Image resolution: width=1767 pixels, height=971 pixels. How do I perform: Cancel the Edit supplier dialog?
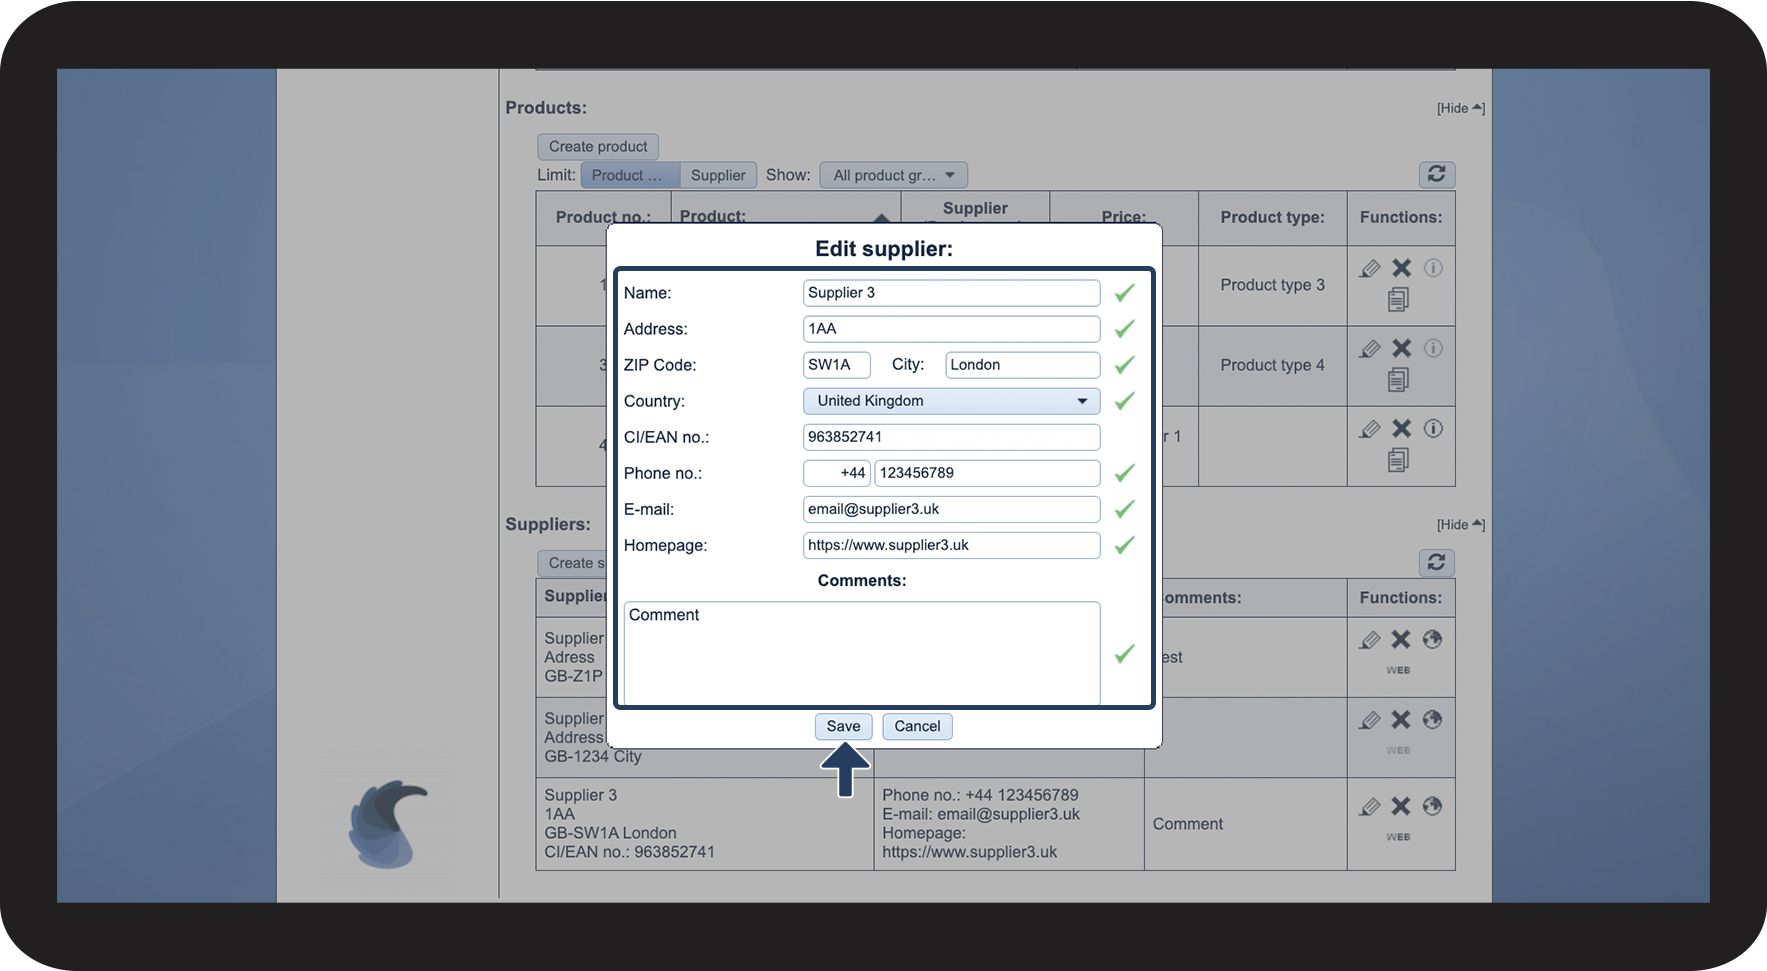[917, 726]
